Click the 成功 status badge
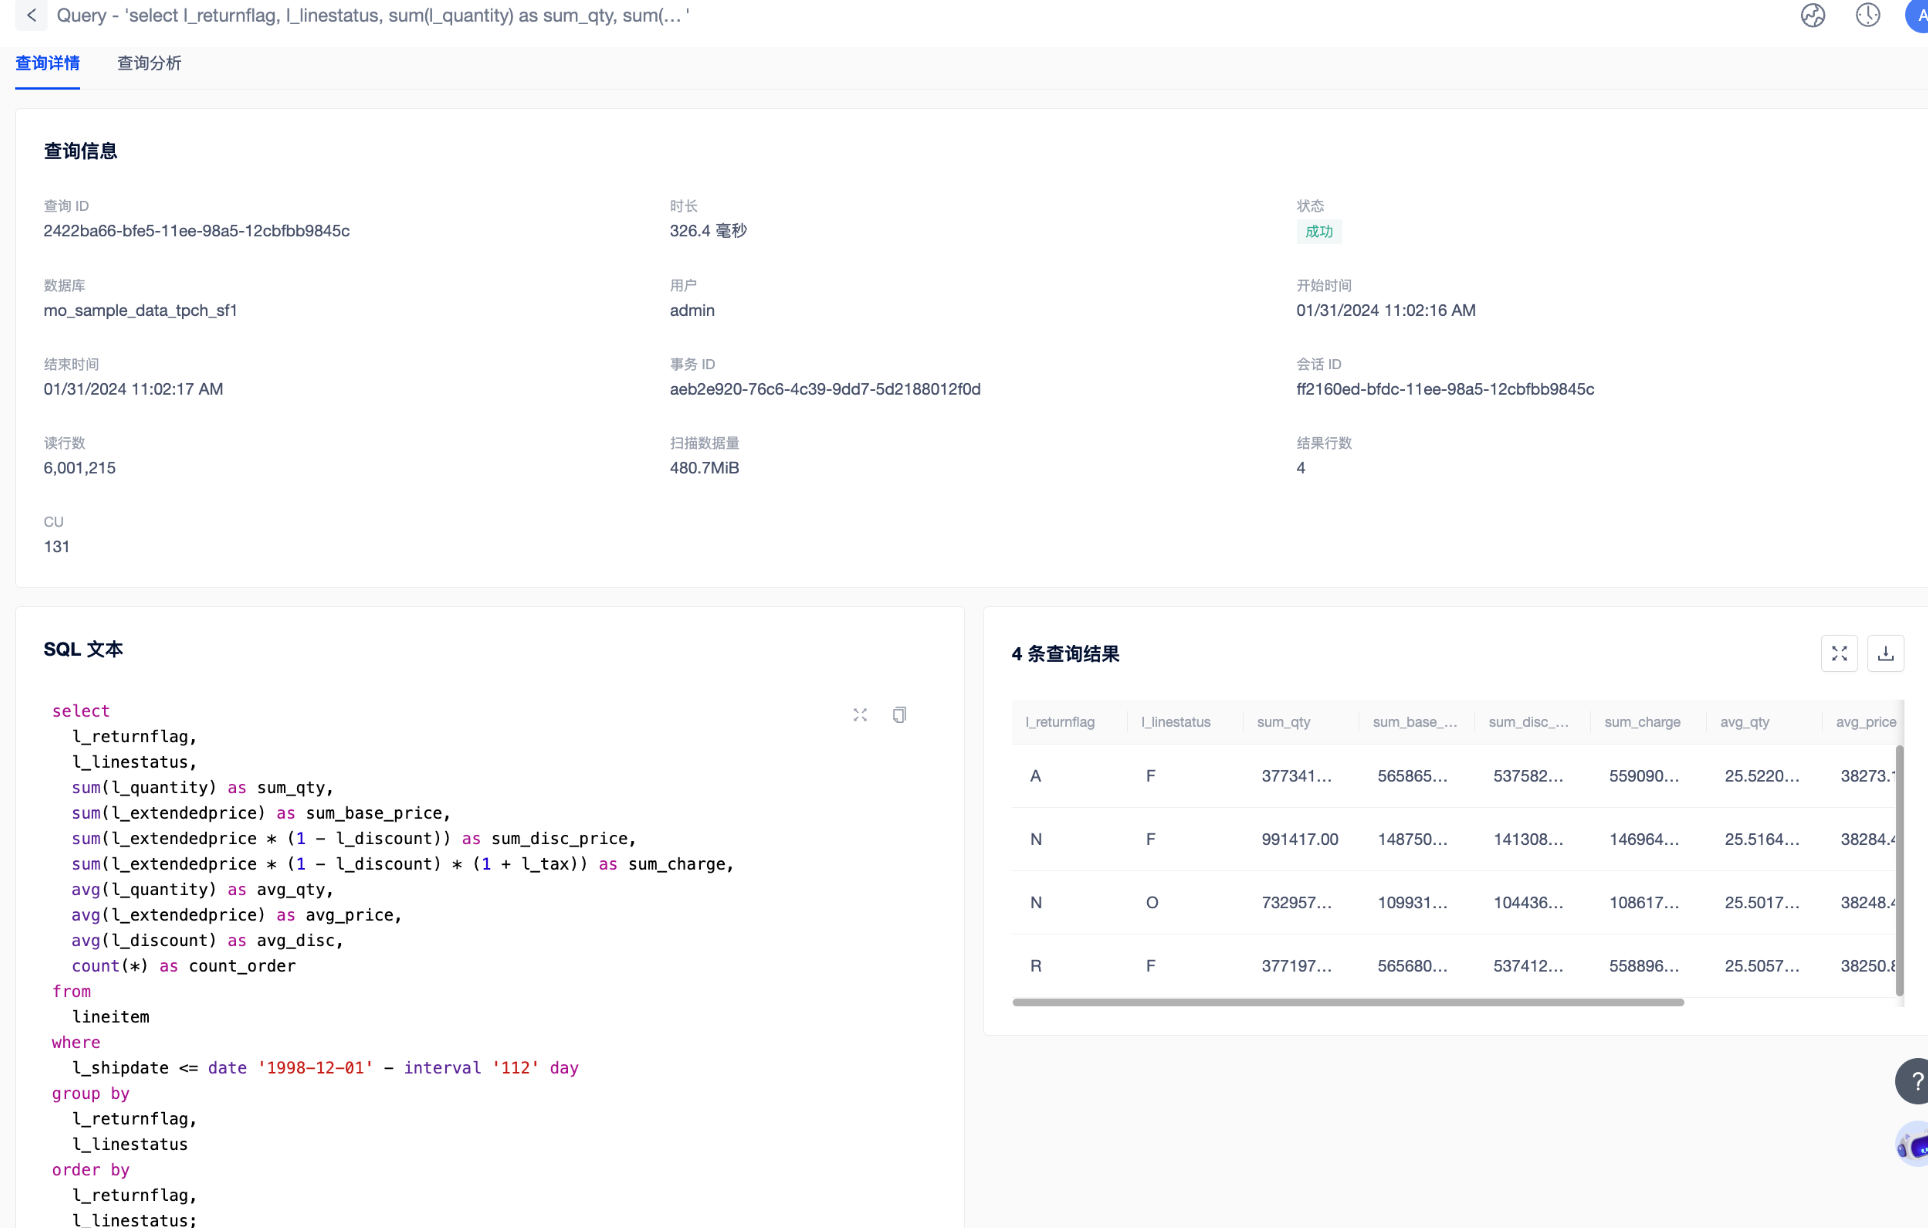Image resolution: width=1928 pixels, height=1228 pixels. (x=1318, y=232)
